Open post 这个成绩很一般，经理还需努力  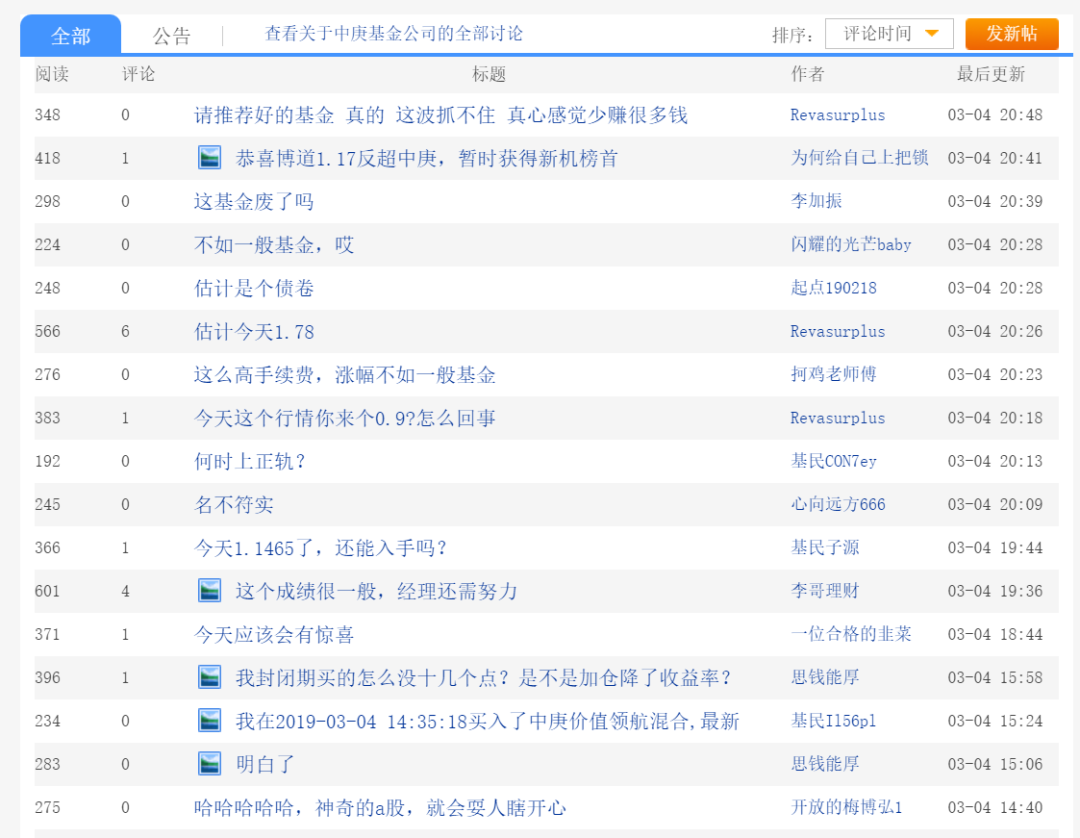376,591
